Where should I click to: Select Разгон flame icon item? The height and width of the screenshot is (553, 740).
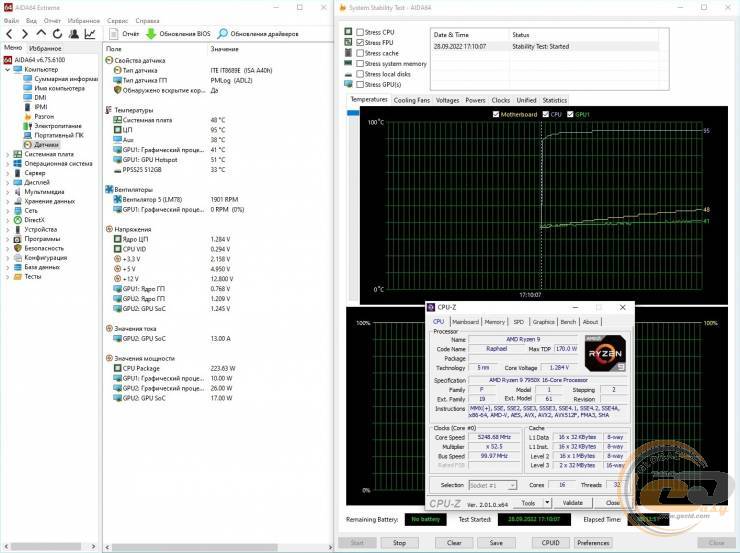(x=39, y=117)
